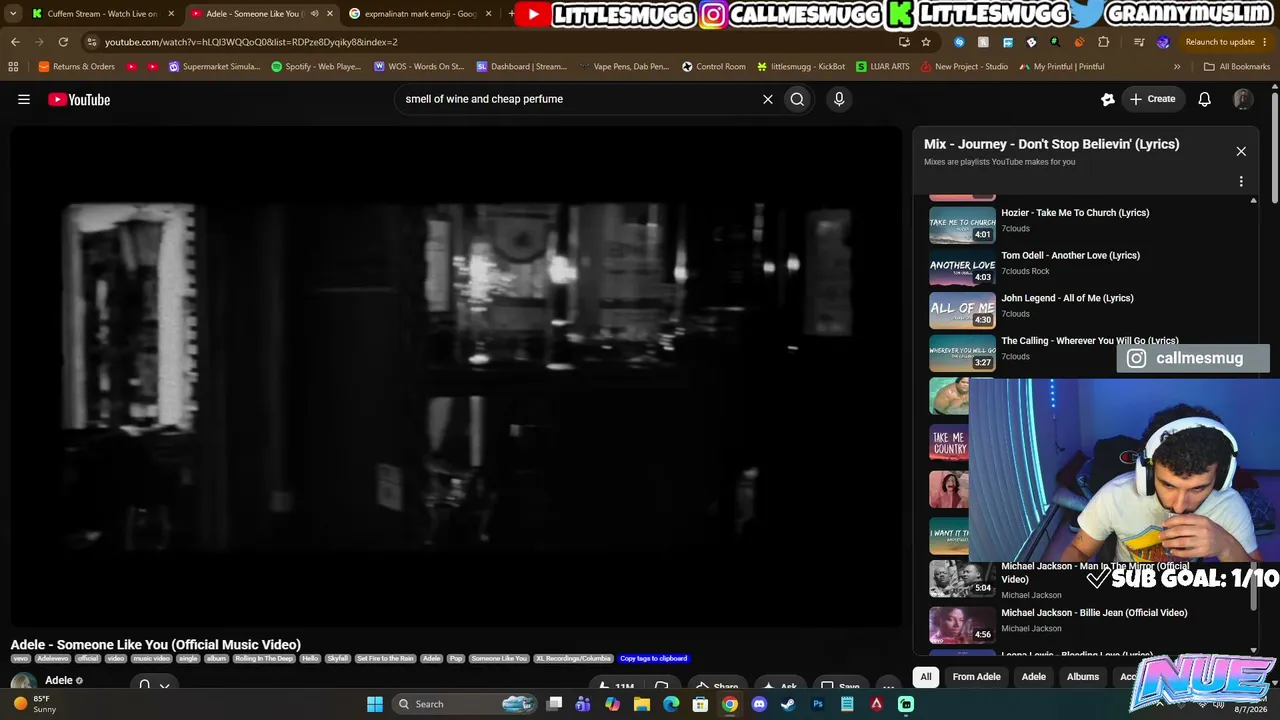This screenshot has width=1280, height=720.
Task: Open the Another Love thumbnail
Action: tap(962, 267)
